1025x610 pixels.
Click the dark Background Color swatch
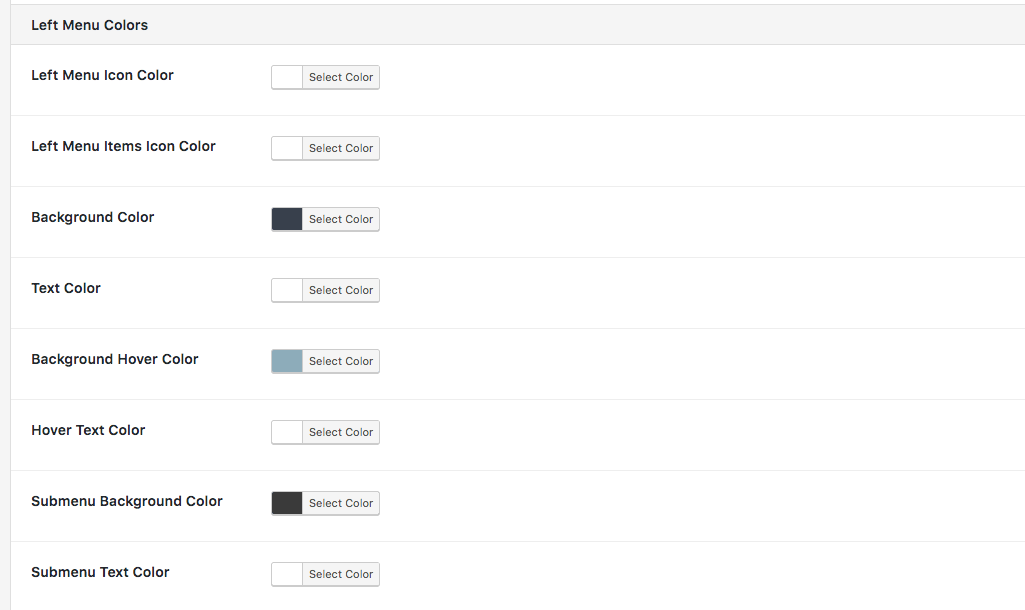[286, 219]
